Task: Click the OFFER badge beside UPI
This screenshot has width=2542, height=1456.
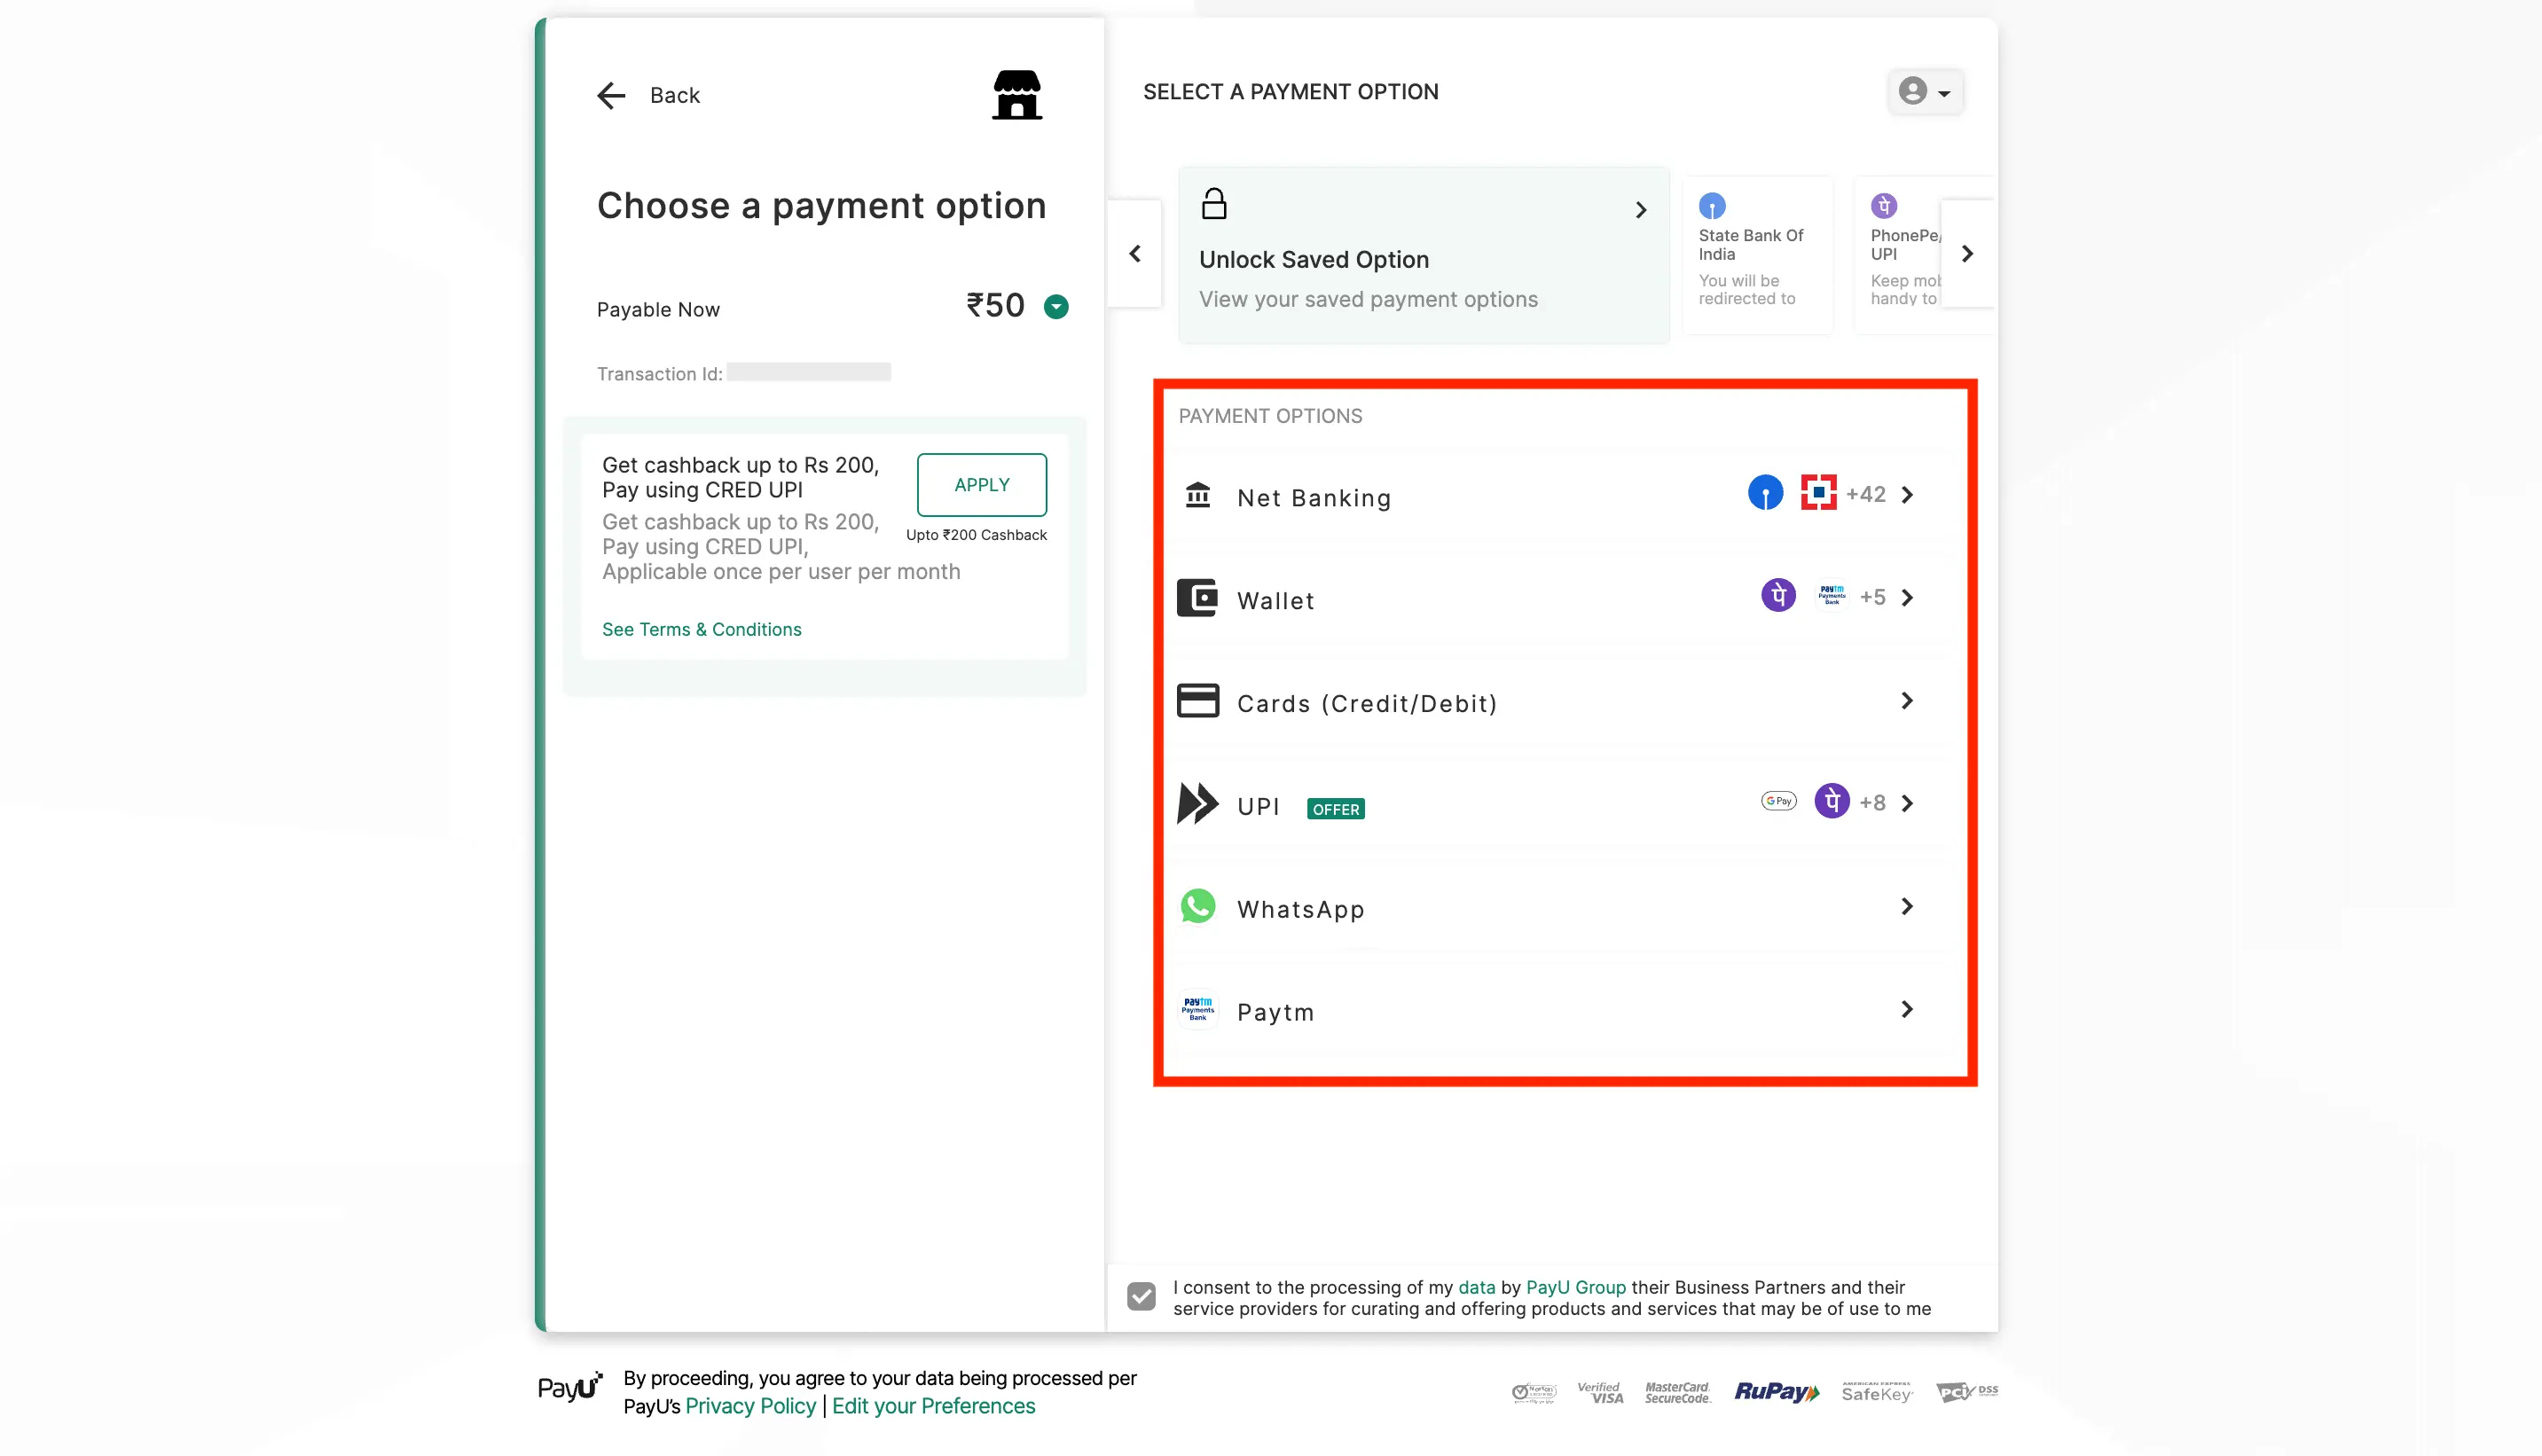Action: pos(1335,809)
